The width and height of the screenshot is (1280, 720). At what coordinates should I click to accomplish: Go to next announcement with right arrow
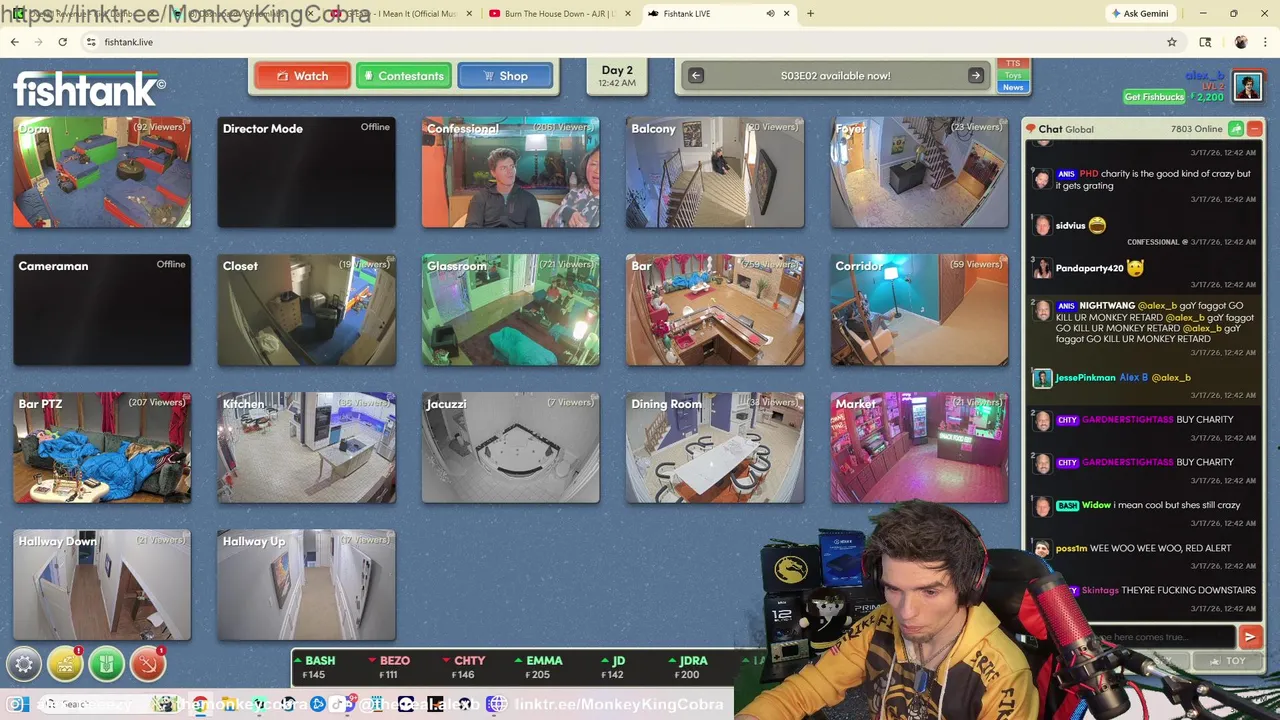976,76
